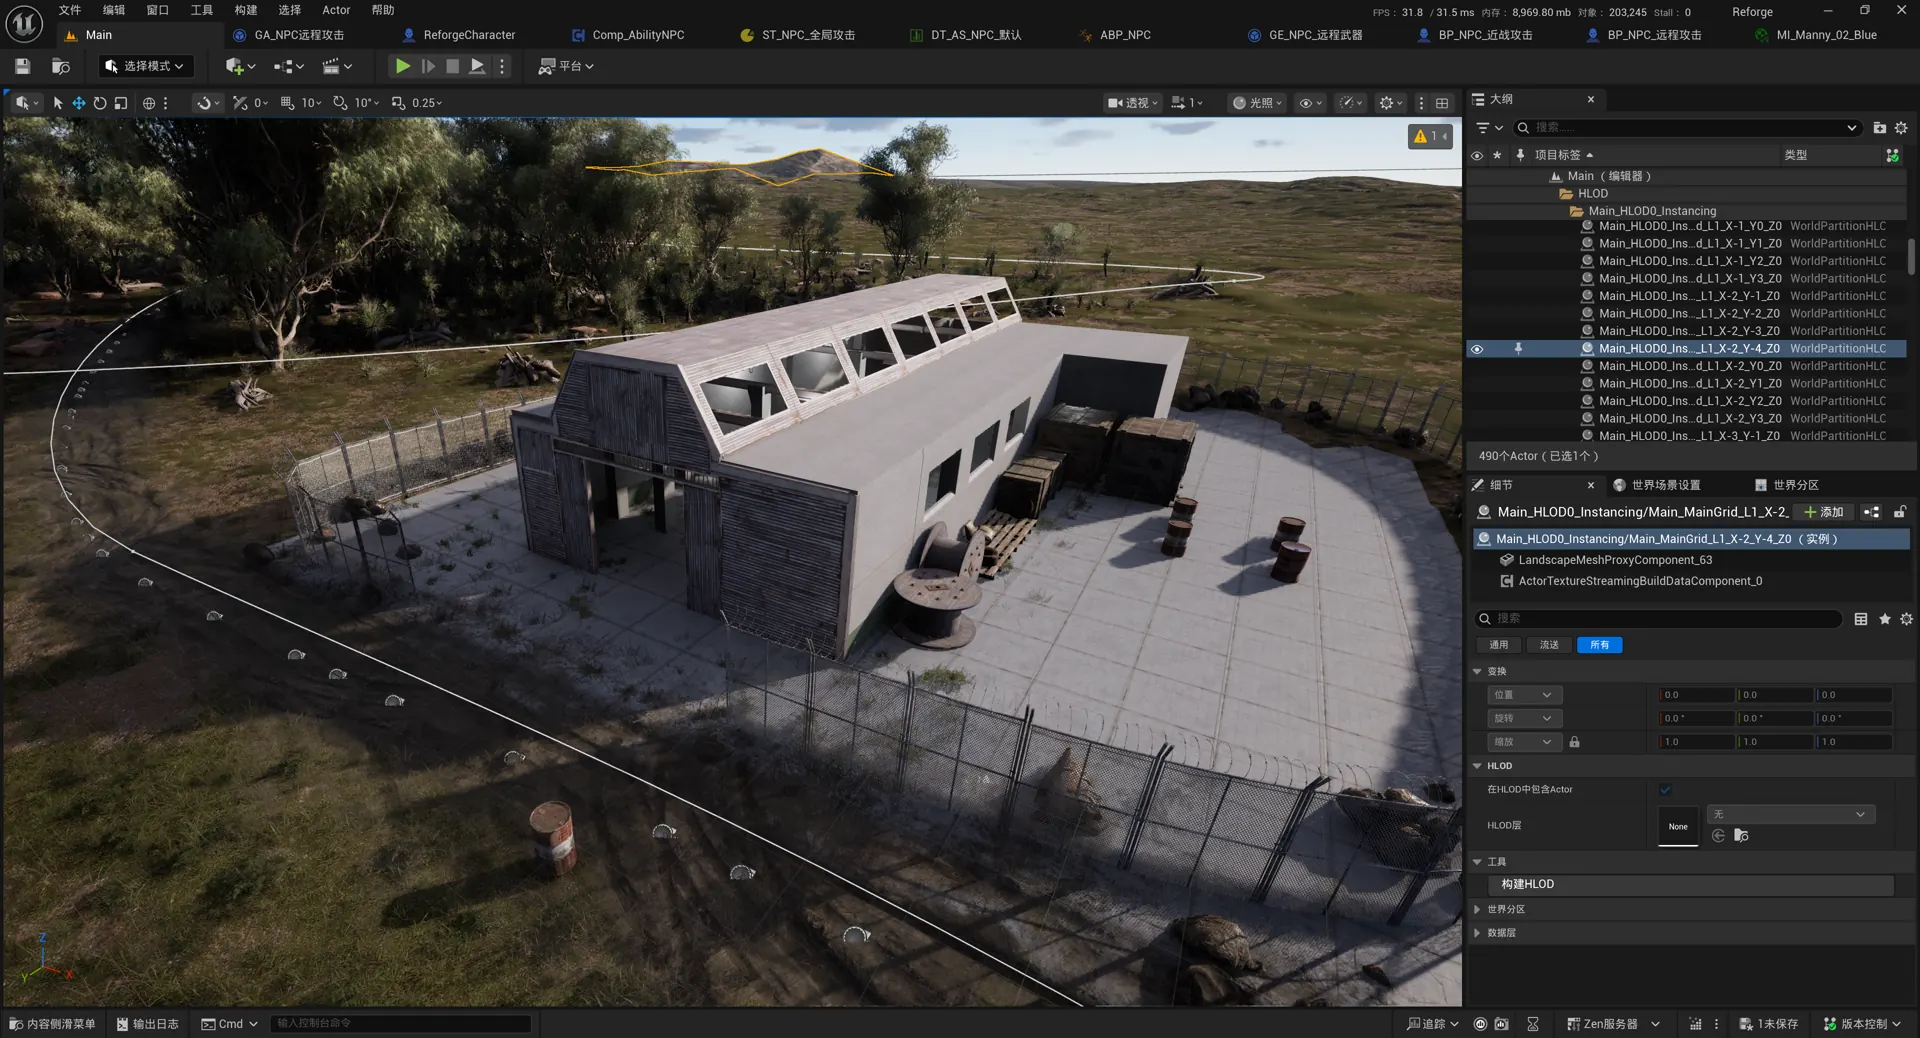Switch to the ReforgeCharacter tab
1920x1038 pixels.
point(469,35)
